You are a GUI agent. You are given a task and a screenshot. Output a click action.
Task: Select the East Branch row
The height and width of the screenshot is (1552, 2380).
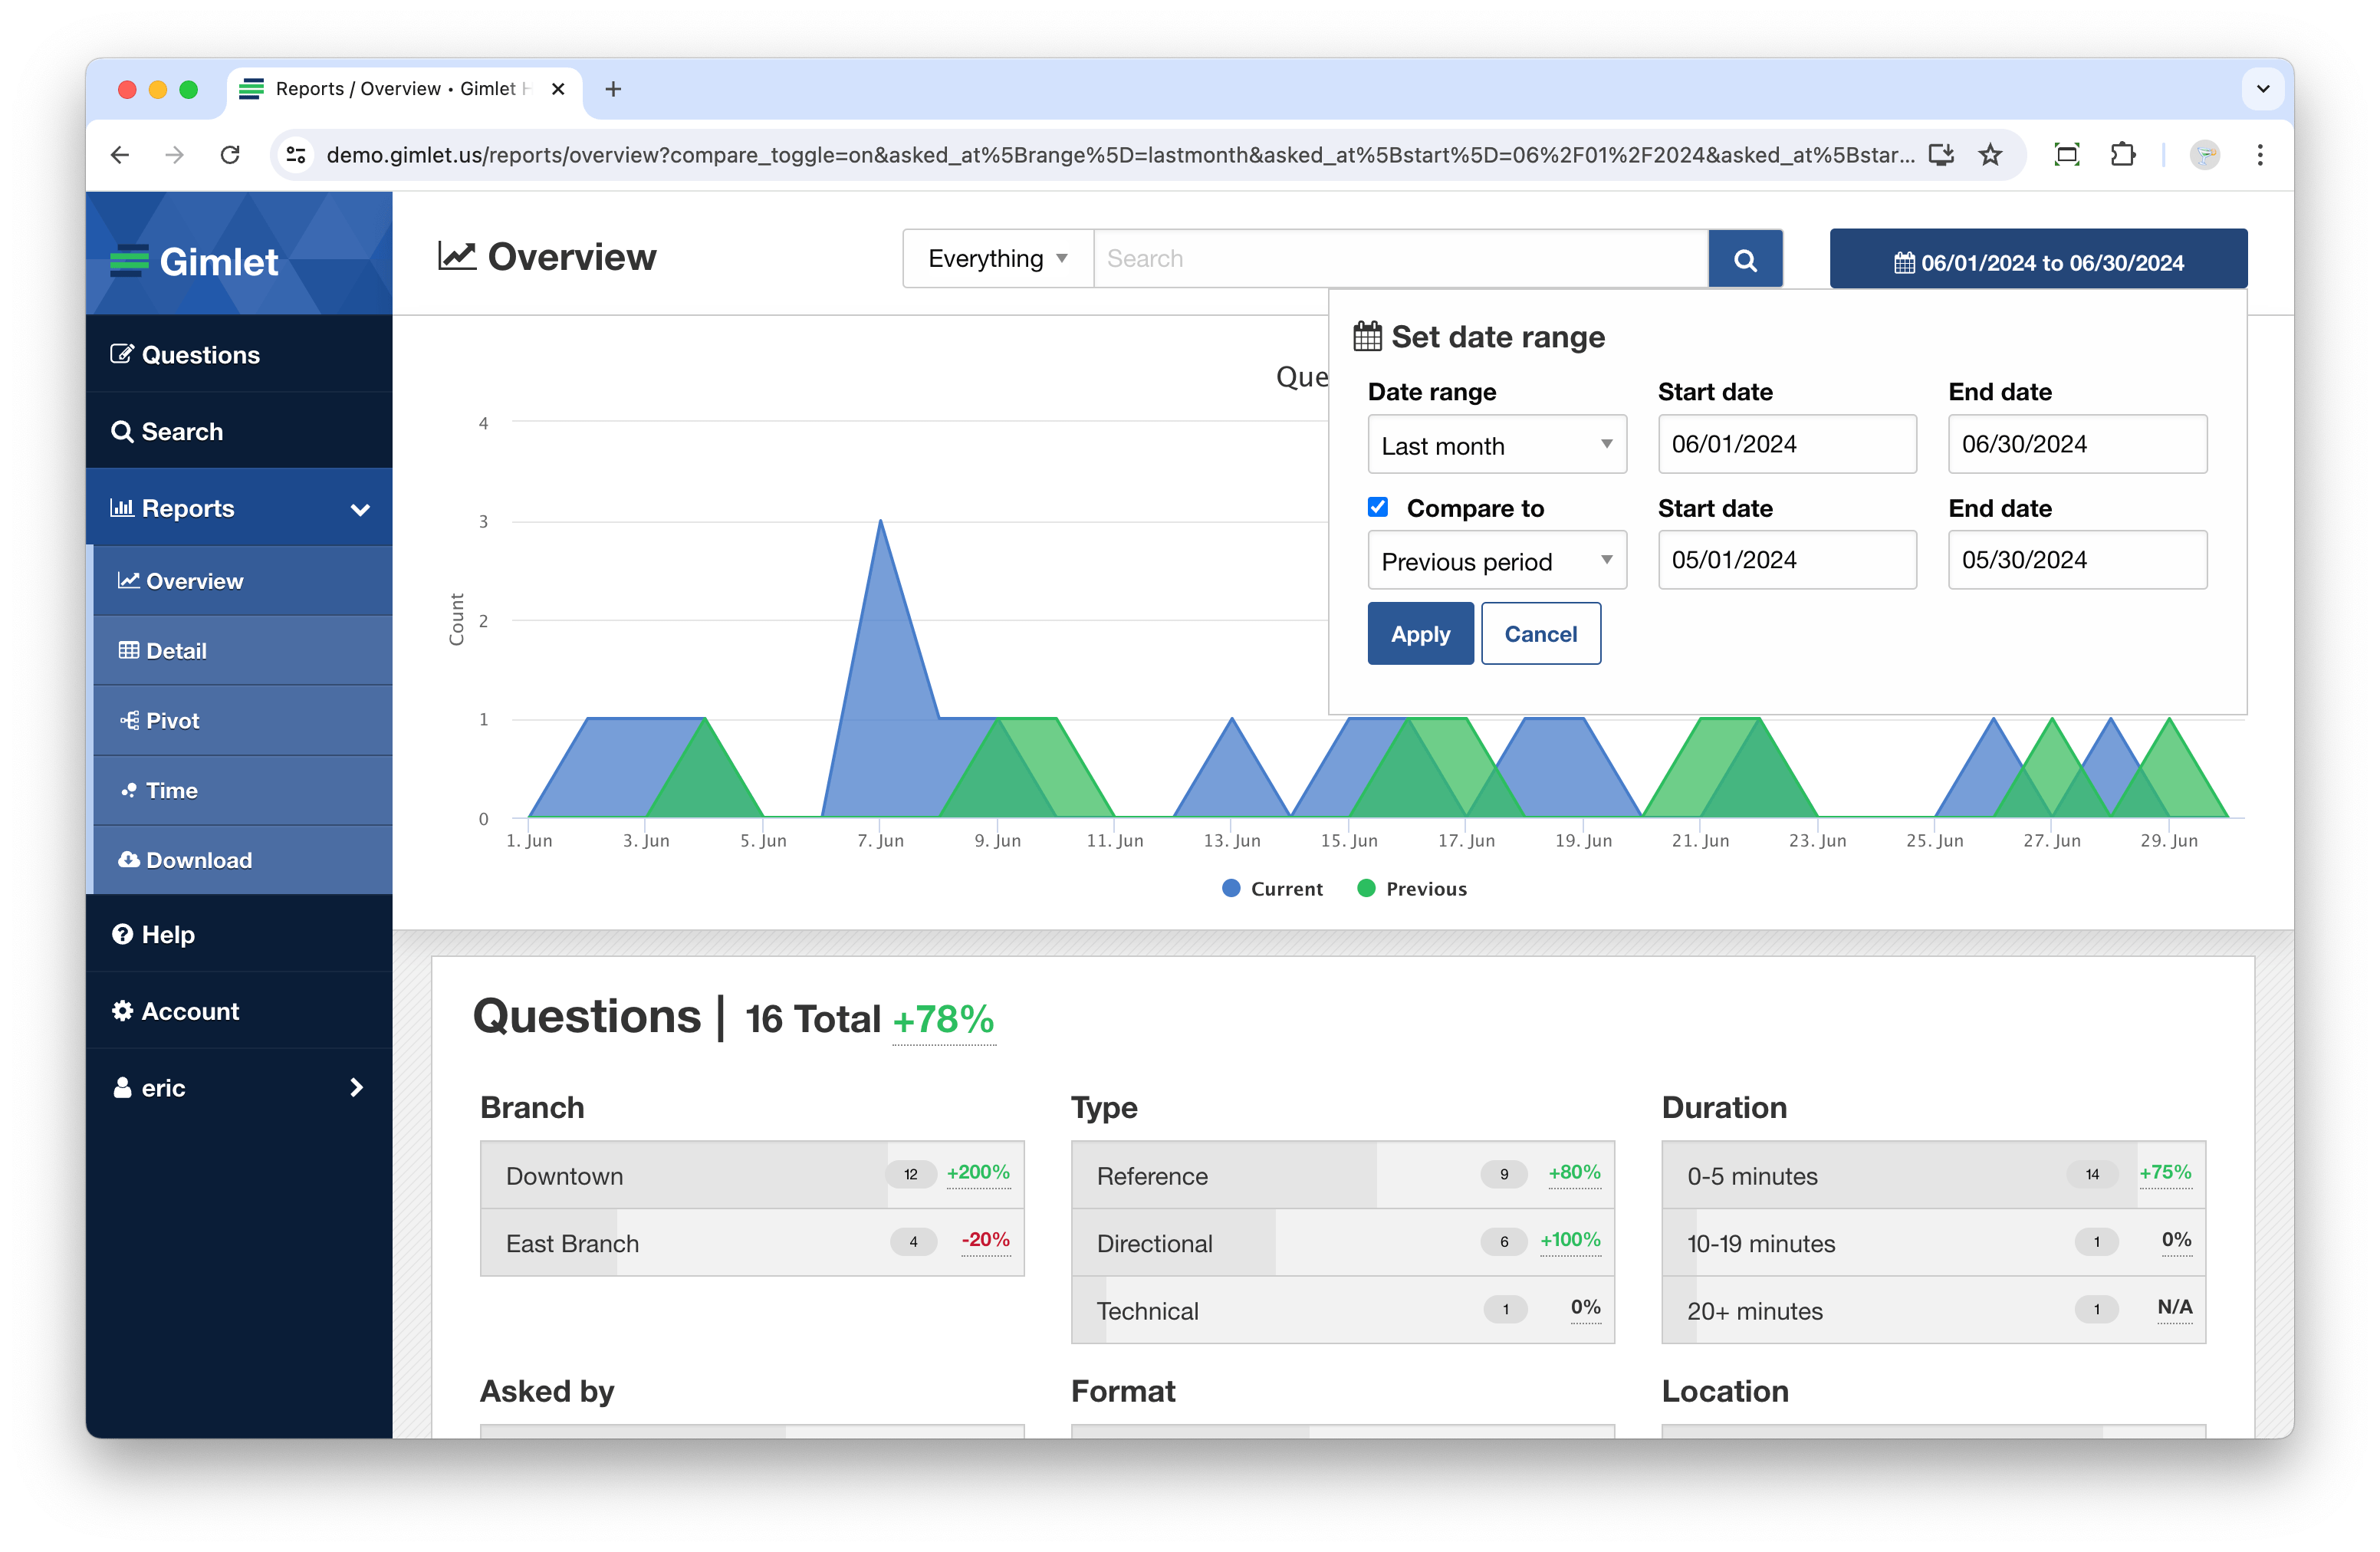pos(752,1243)
